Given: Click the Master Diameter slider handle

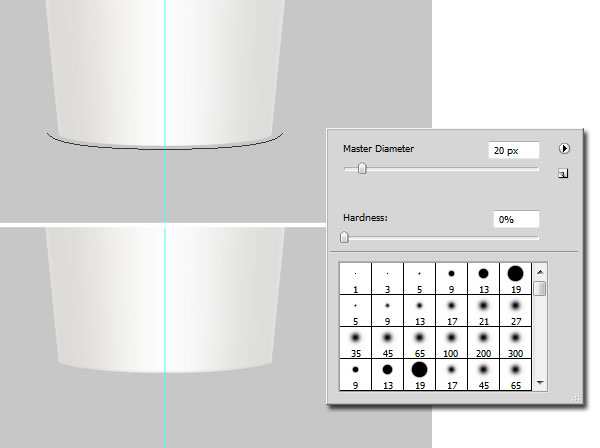Looking at the screenshot, I should point(362,169).
